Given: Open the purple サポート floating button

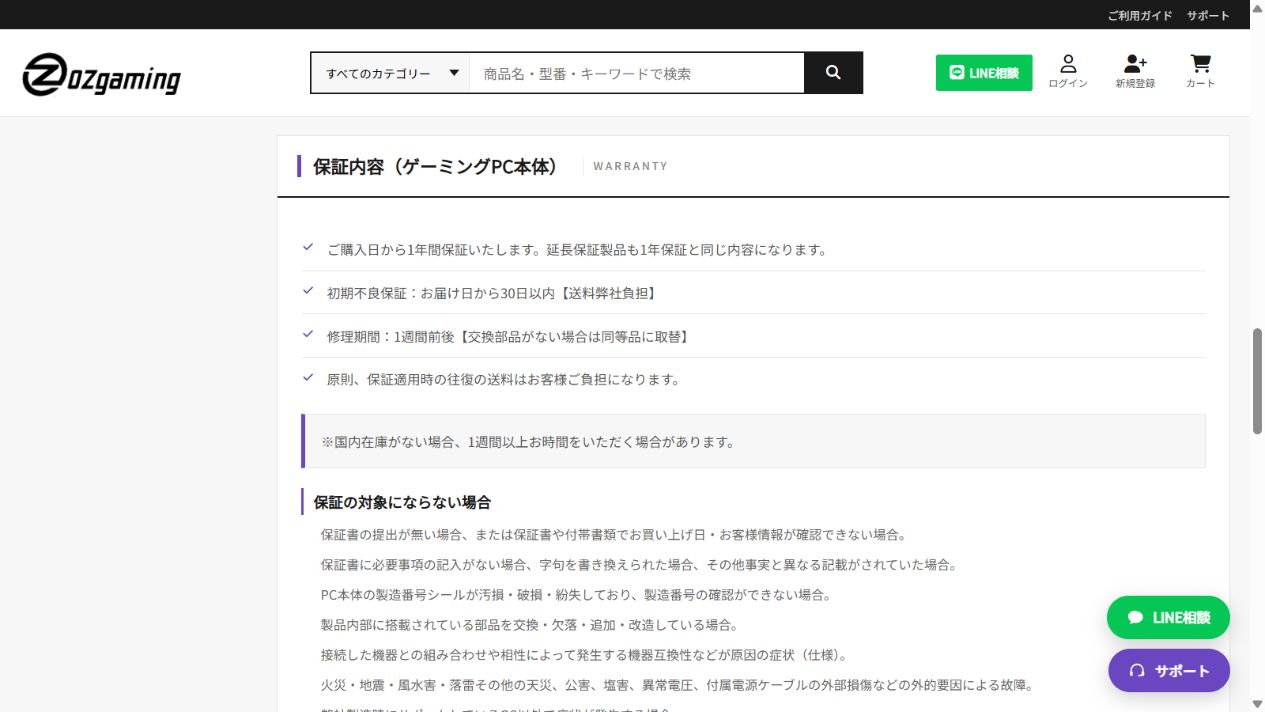Looking at the screenshot, I should coord(1168,671).
